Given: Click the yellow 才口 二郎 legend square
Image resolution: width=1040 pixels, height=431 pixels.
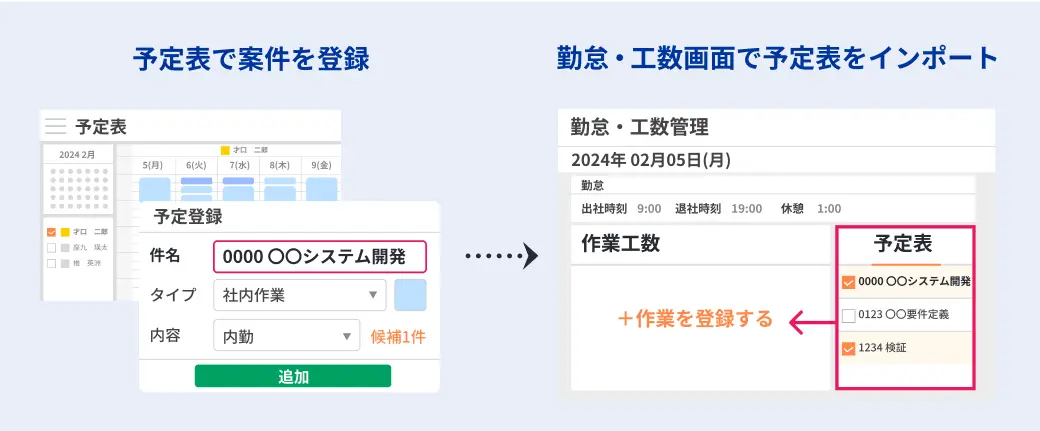Looking at the screenshot, I should [x=226, y=151].
